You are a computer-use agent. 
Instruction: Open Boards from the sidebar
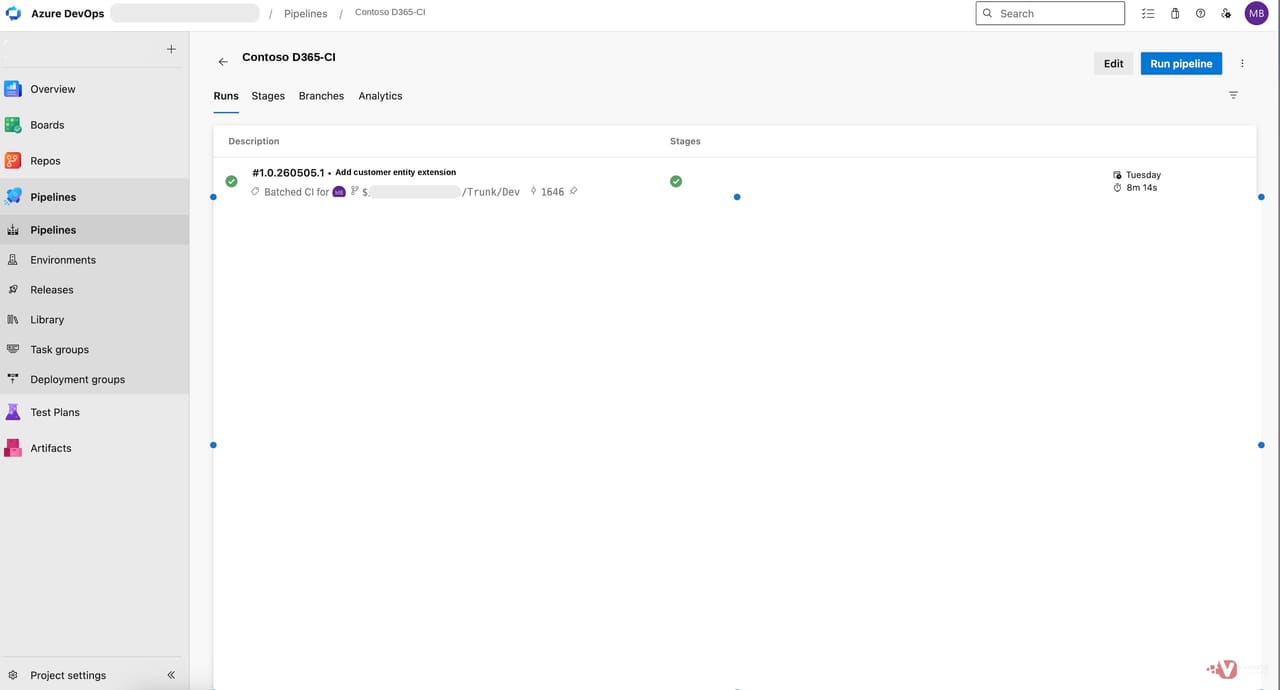[47, 125]
